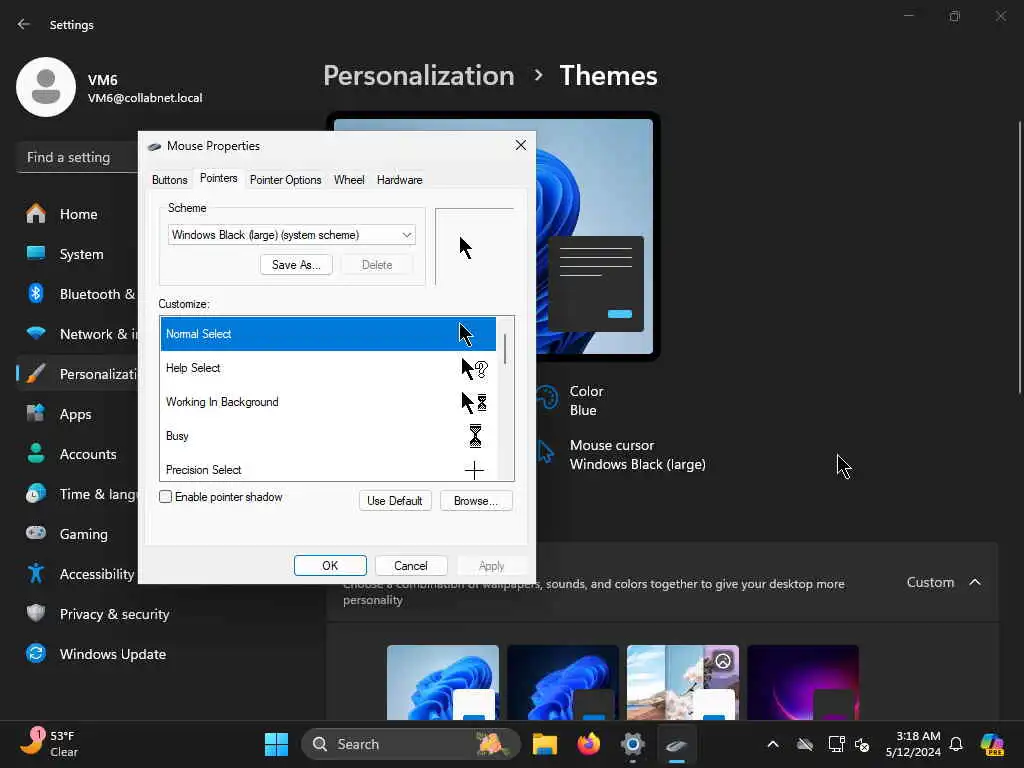Open Mouse cursor Windows Black (large) setting
Image resolution: width=1024 pixels, height=768 pixels.
pos(637,455)
